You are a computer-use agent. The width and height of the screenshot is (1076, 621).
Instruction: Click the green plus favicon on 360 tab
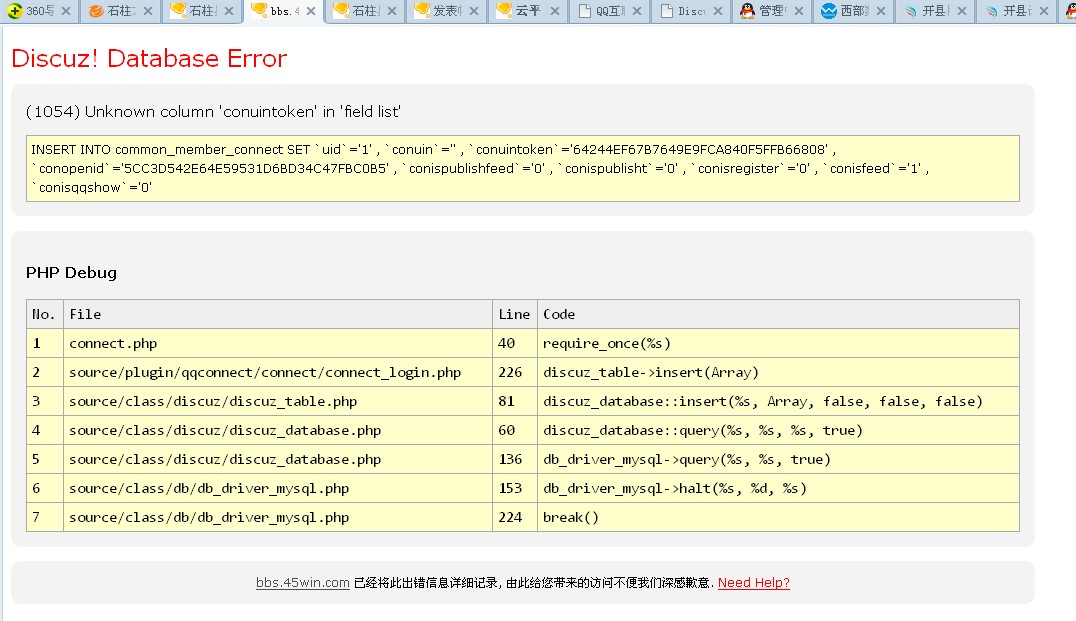(x=14, y=11)
